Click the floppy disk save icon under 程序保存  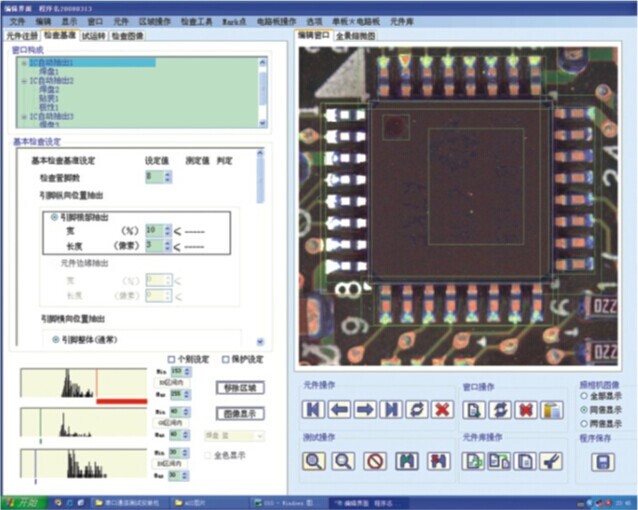click(602, 461)
